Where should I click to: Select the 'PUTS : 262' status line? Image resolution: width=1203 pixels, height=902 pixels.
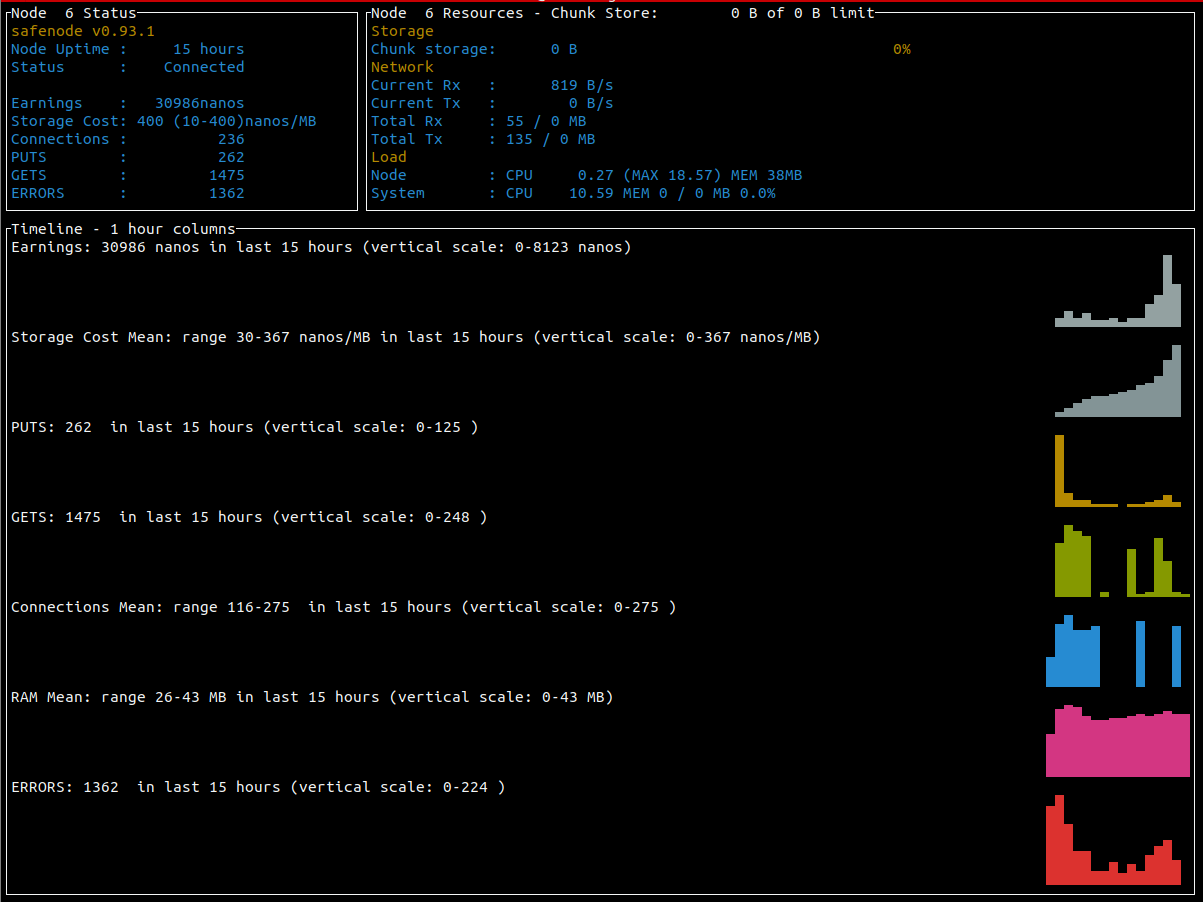point(128,157)
